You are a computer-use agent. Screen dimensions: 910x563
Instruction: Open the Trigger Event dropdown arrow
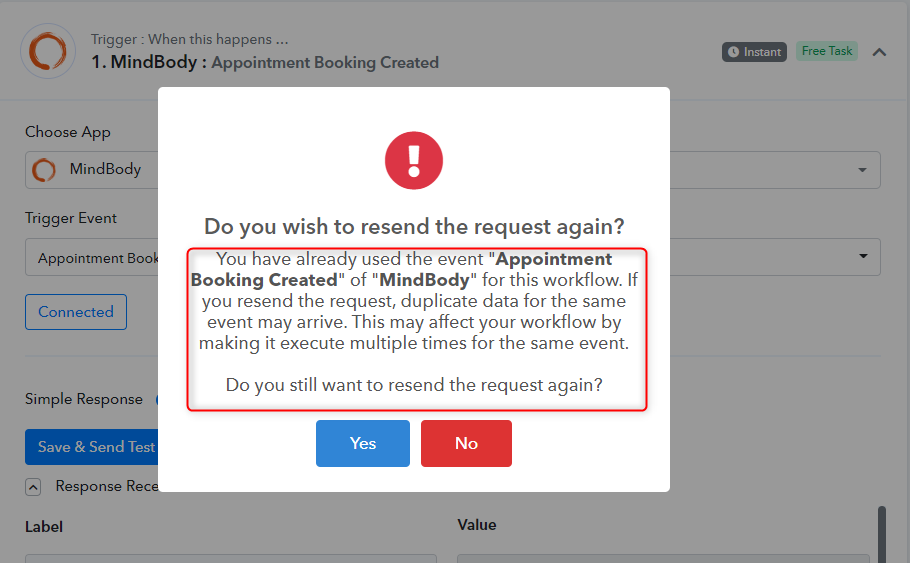(x=863, y=256)
